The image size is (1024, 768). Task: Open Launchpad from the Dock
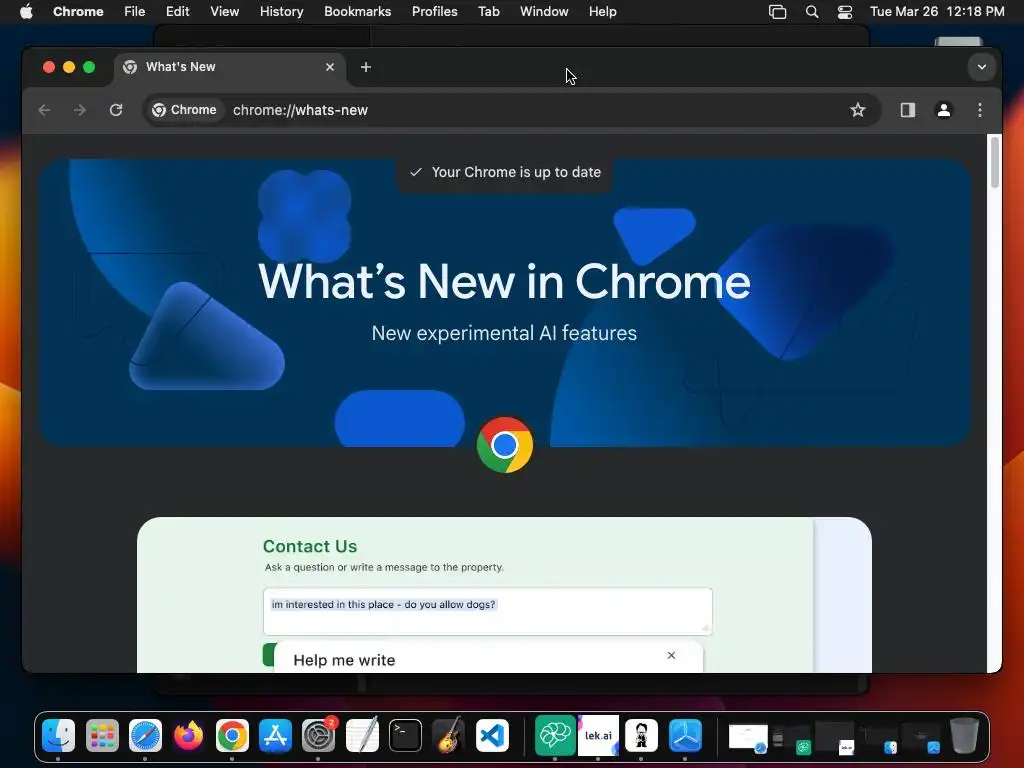102,735
